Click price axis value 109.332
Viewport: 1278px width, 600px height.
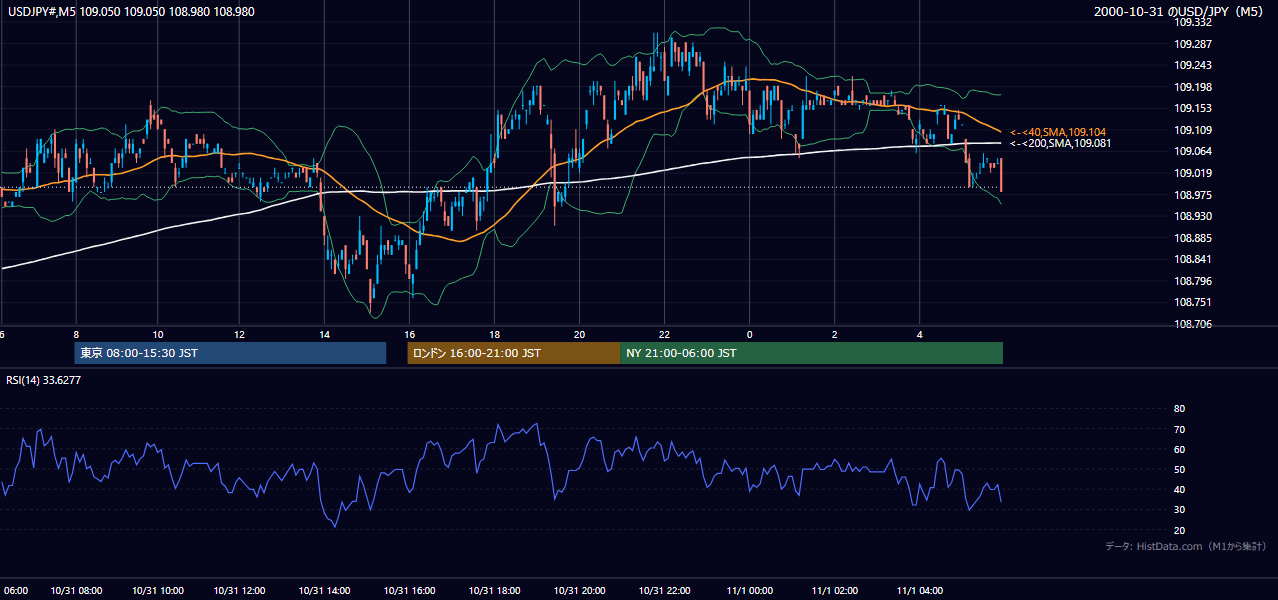tap(1193, 22)
